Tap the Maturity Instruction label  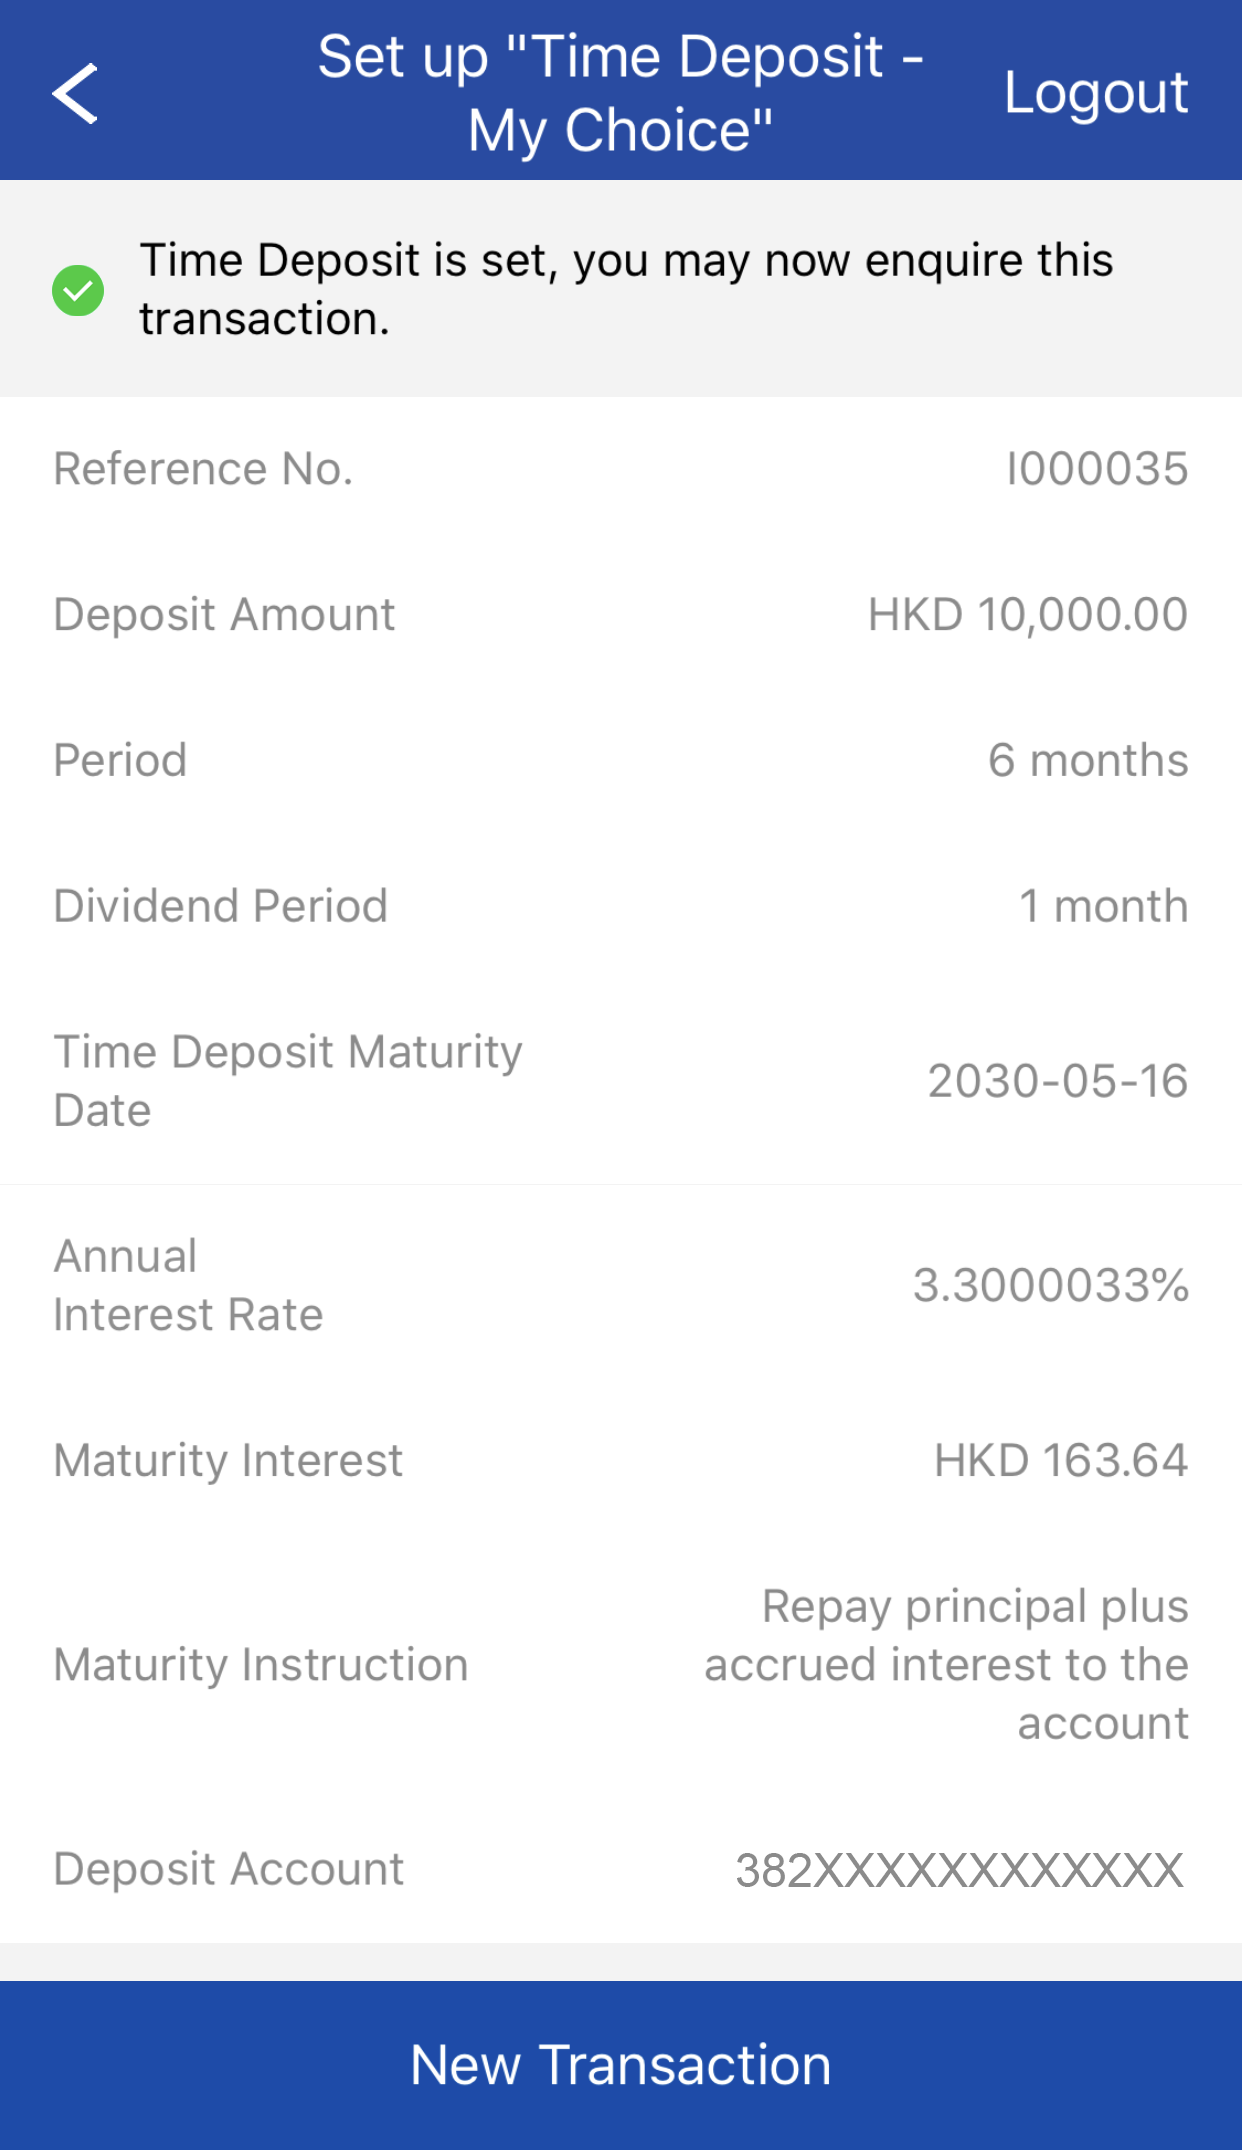point(261,1665)
